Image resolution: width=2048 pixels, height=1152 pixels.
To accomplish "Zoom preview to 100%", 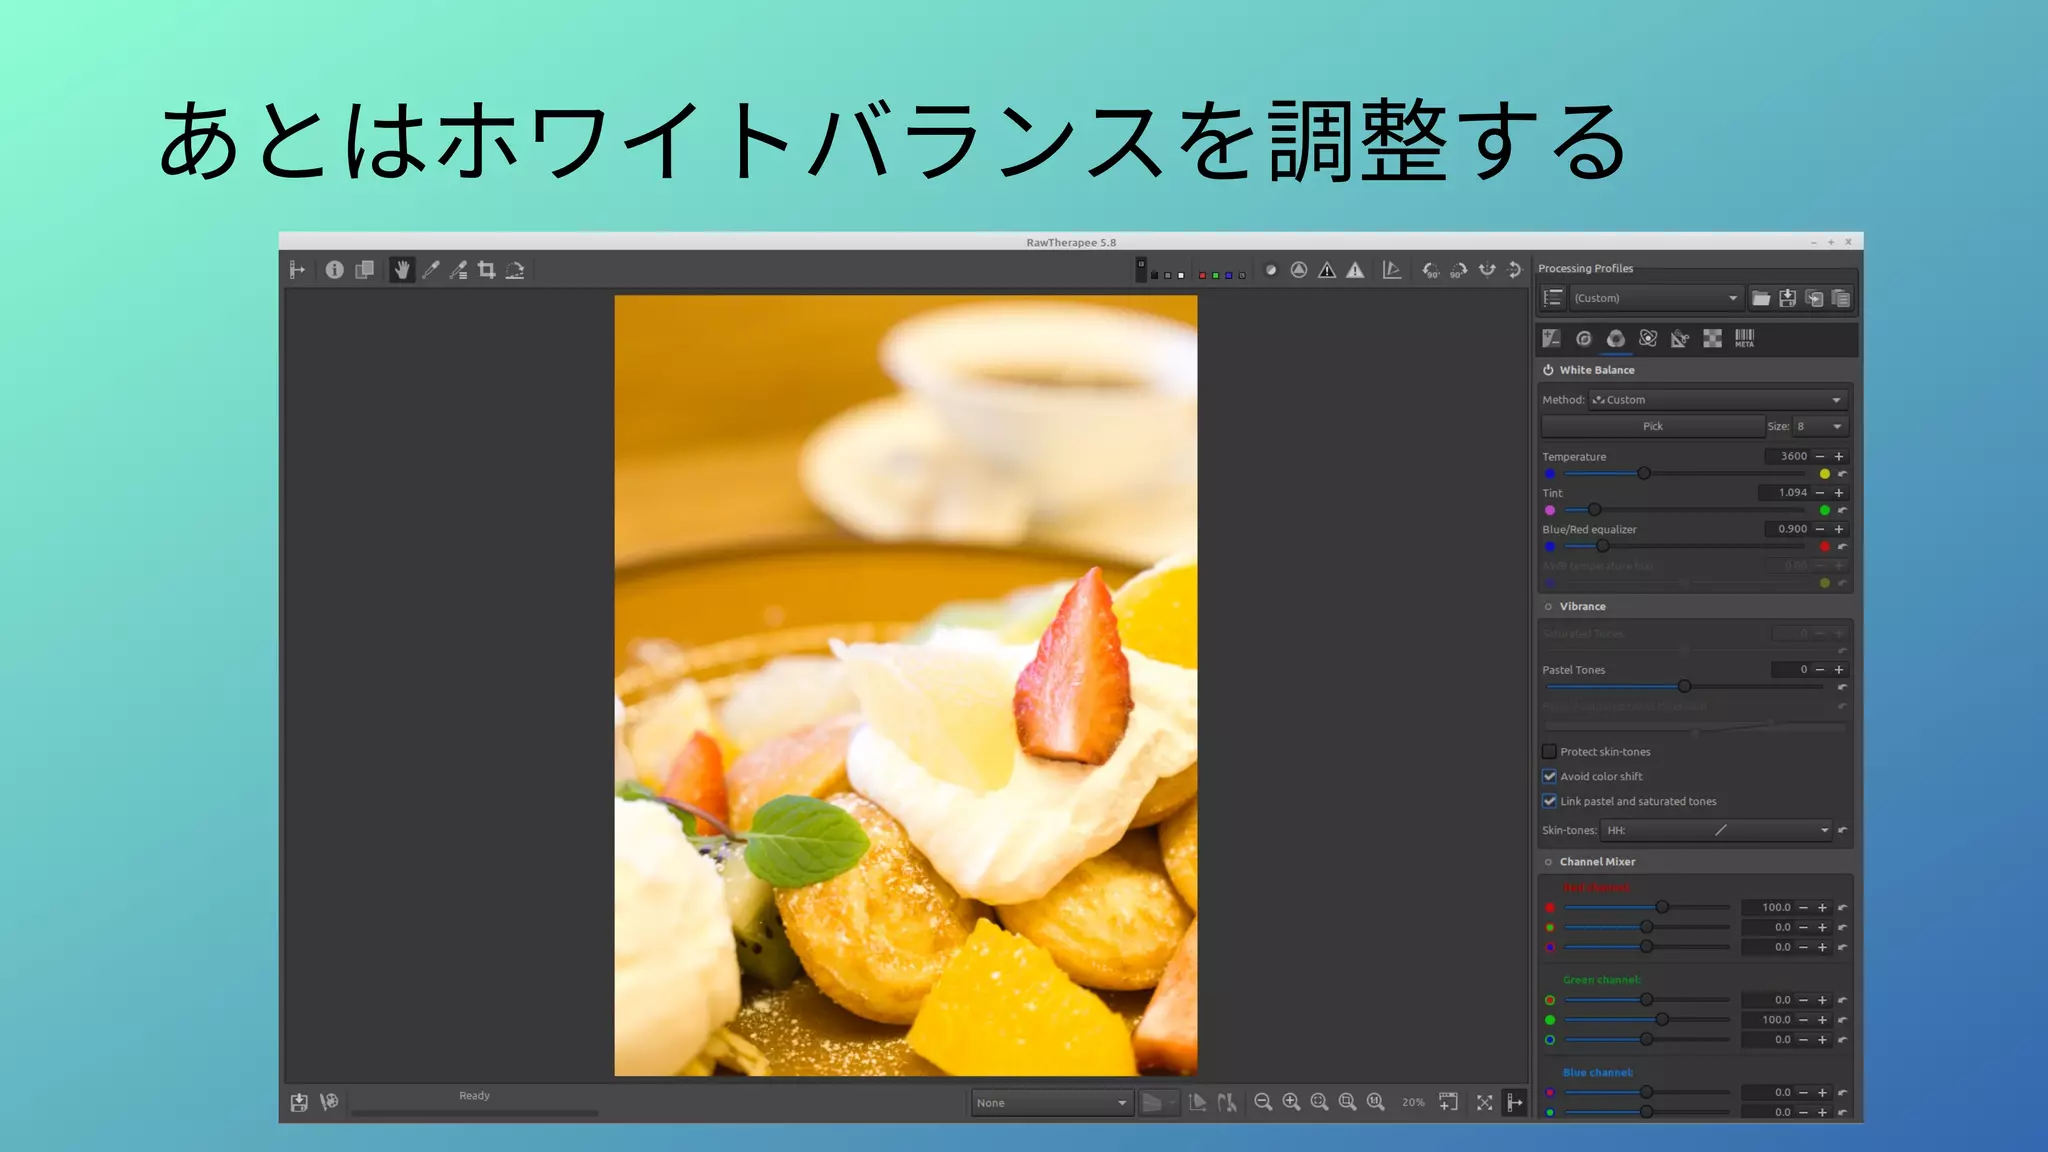I will click(x=1375, y=1102).
